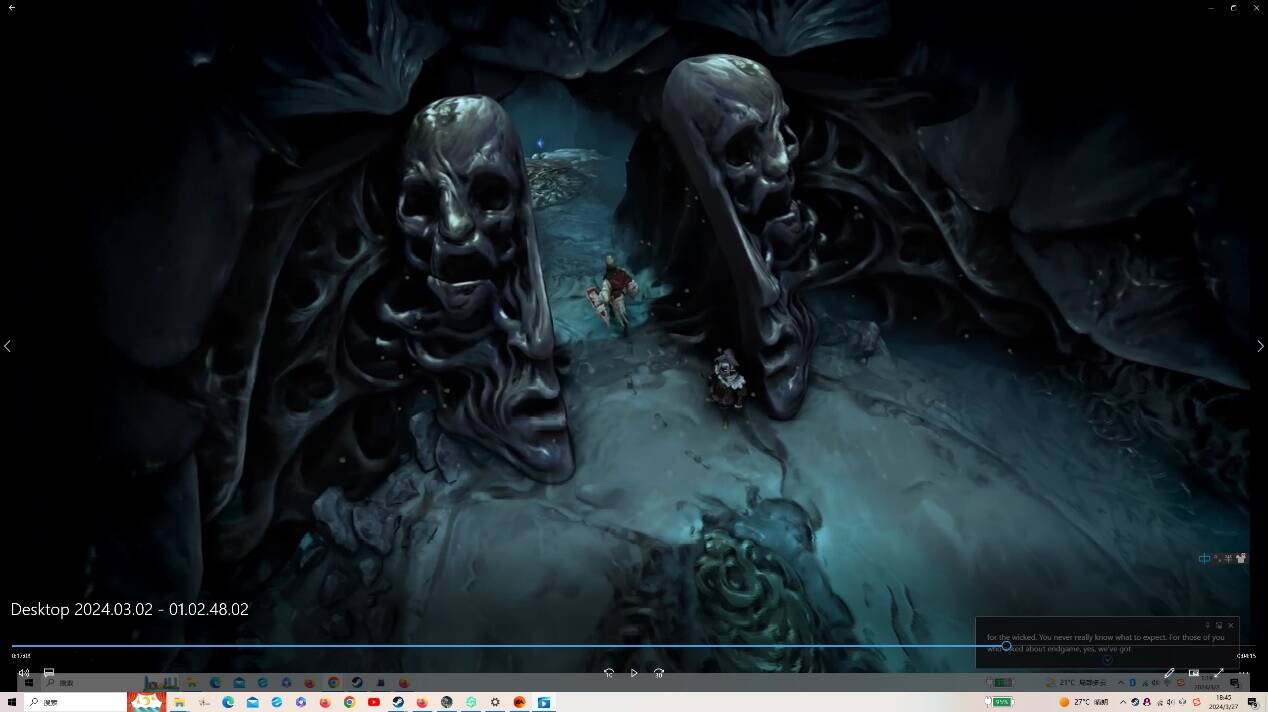Close the live caption overlay box
This screenshot has height=712, width=1268.
(x=1231, y=625)
